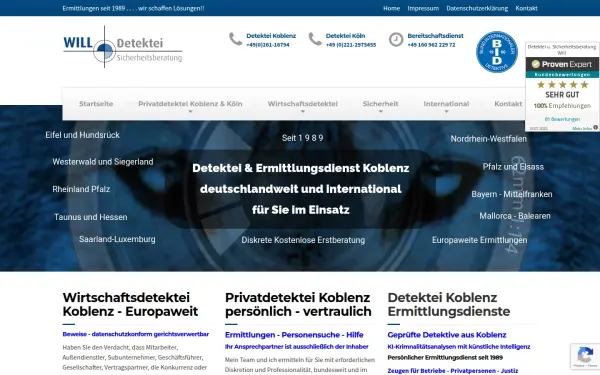Open Kontakt link in top bar

(x=526, y=8)
